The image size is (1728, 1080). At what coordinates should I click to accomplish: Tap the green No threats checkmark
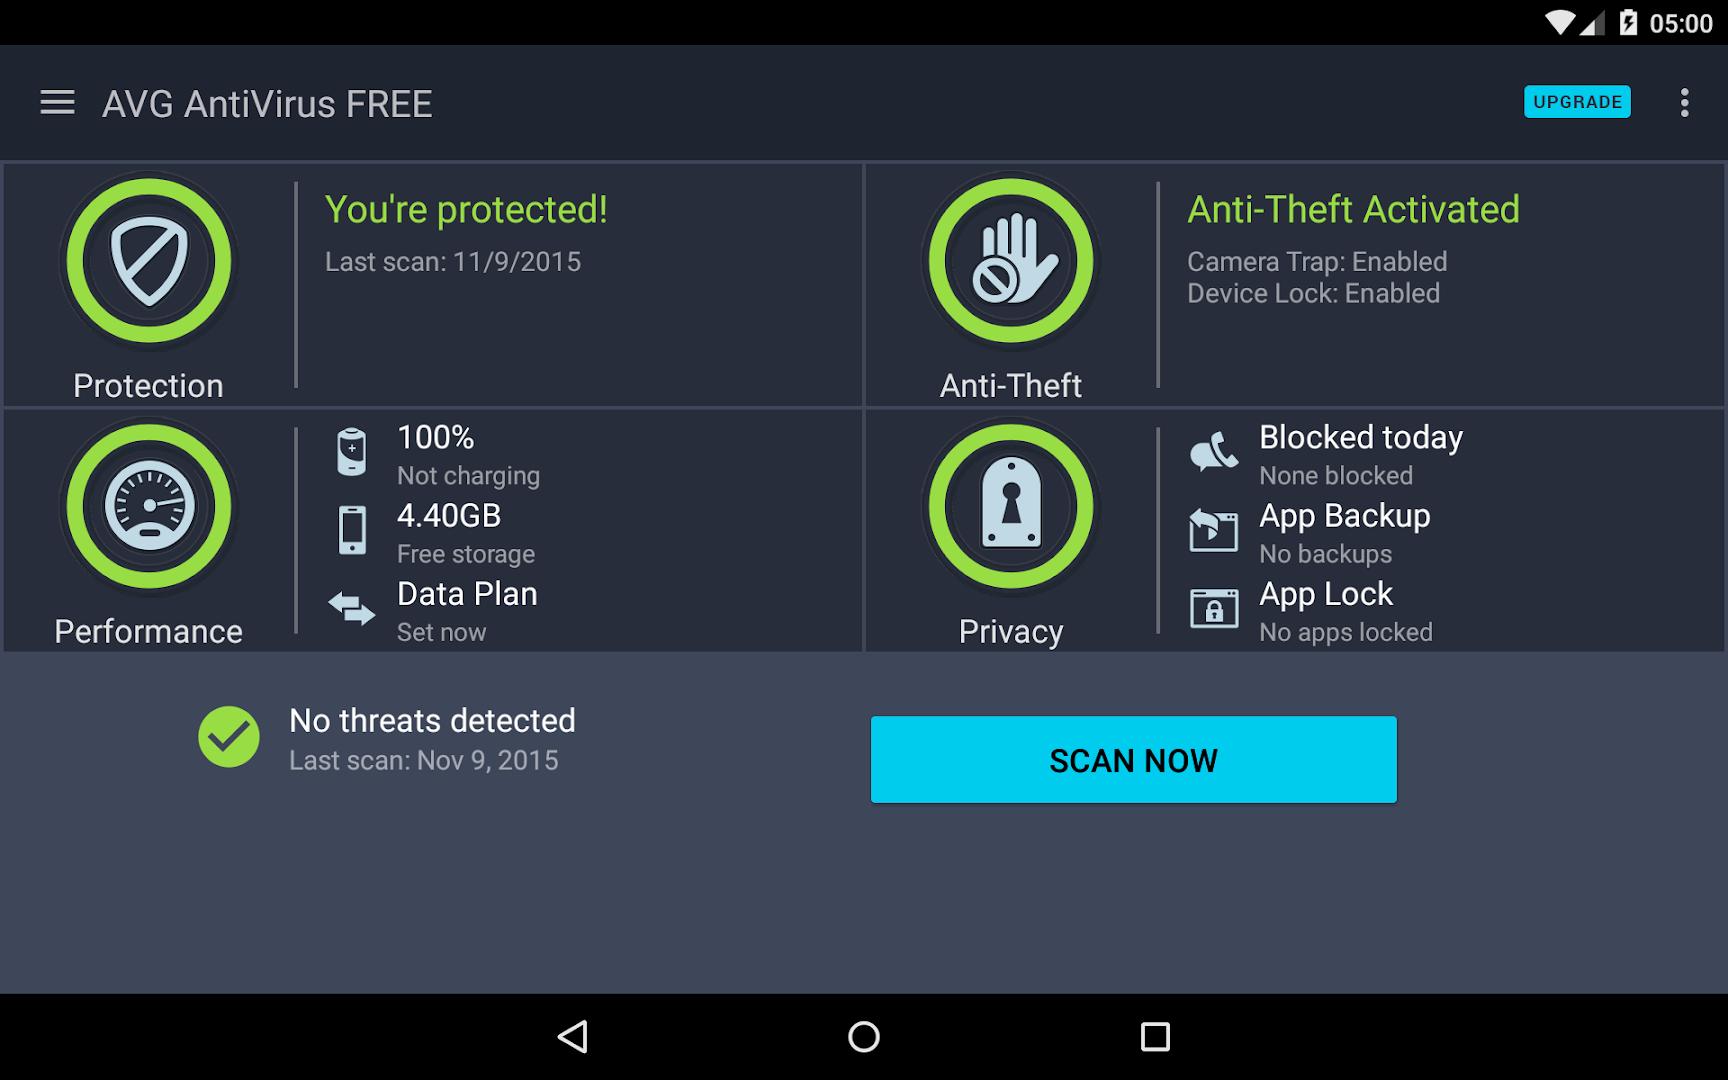click(229, 737)
